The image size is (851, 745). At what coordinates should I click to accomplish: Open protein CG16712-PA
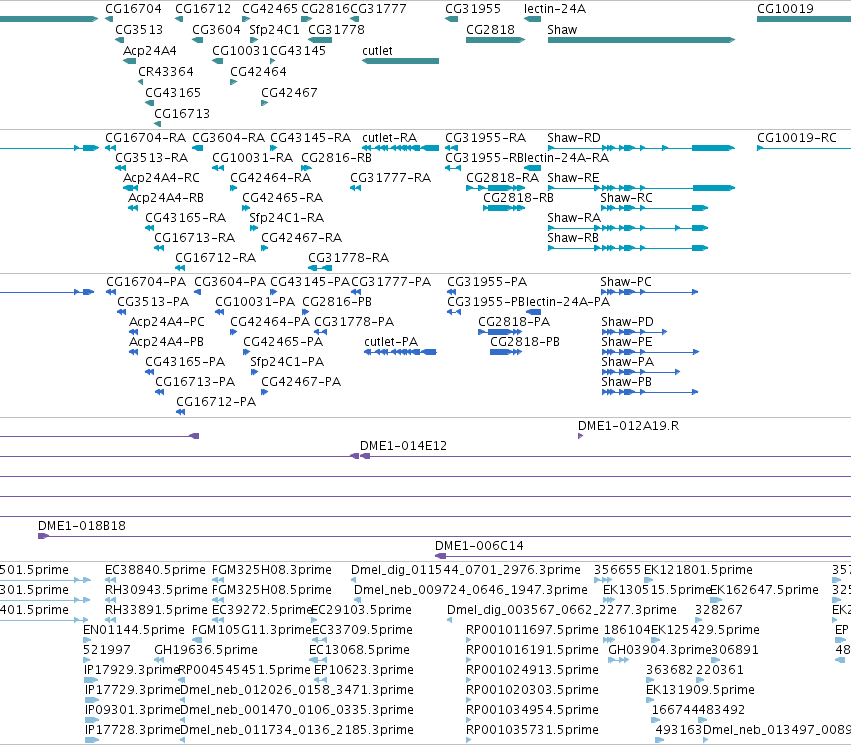pyautogui.click(x=216, y=402)
